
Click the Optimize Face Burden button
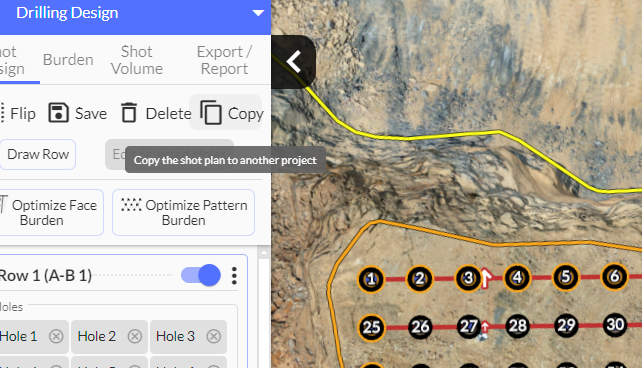point(50,212)
